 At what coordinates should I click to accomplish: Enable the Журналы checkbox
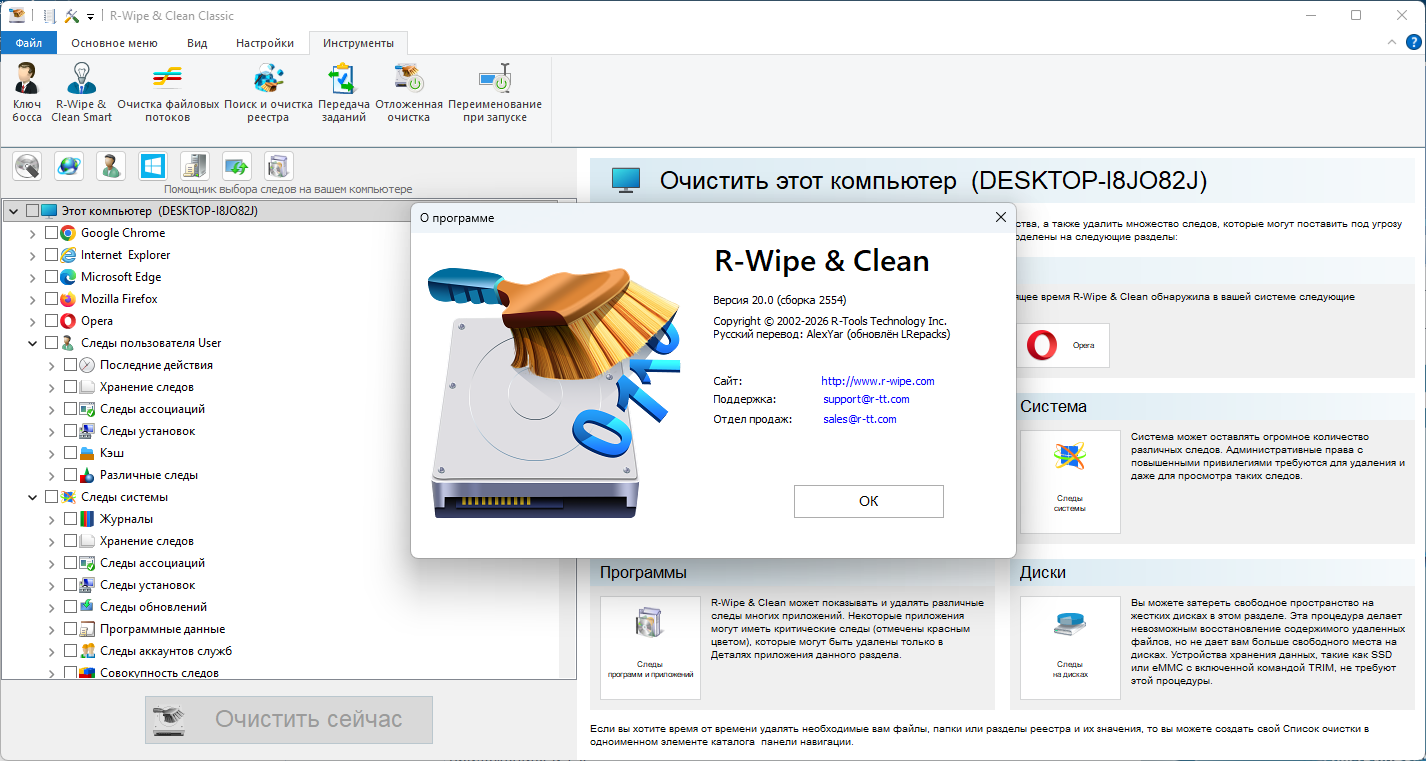tap(71, 519)
